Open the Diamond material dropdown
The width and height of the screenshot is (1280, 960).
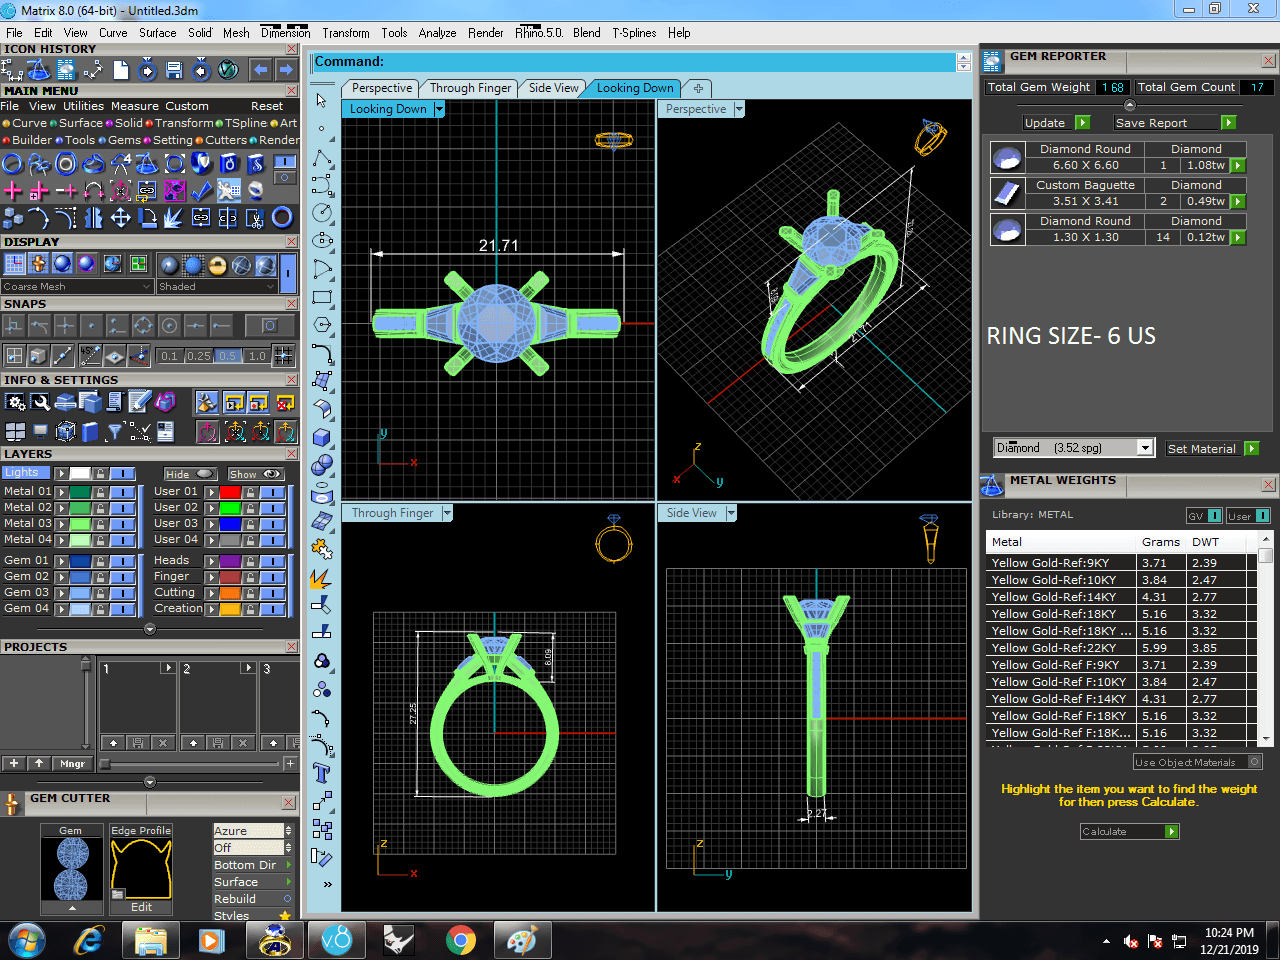coord(1145,448)
